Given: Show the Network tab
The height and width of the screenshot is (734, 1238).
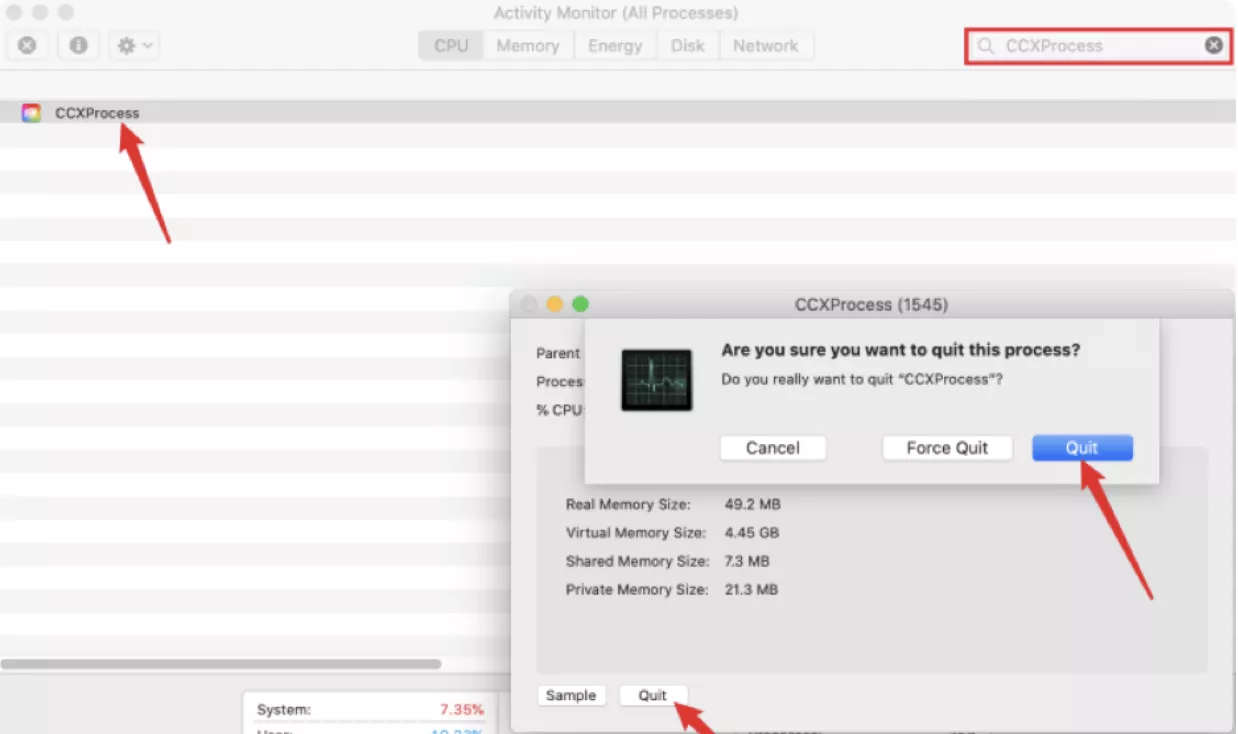Looking at the screenshot, I should pos(765,46).
